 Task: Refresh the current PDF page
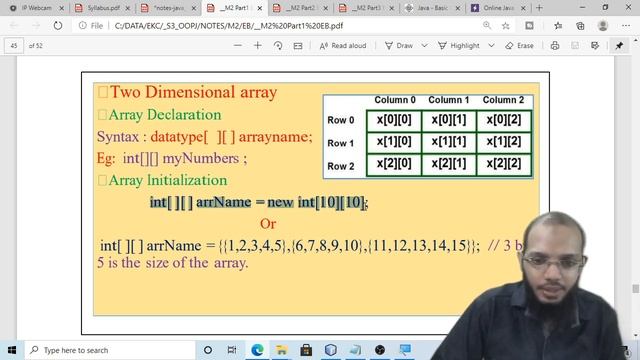tap(58, 26)
